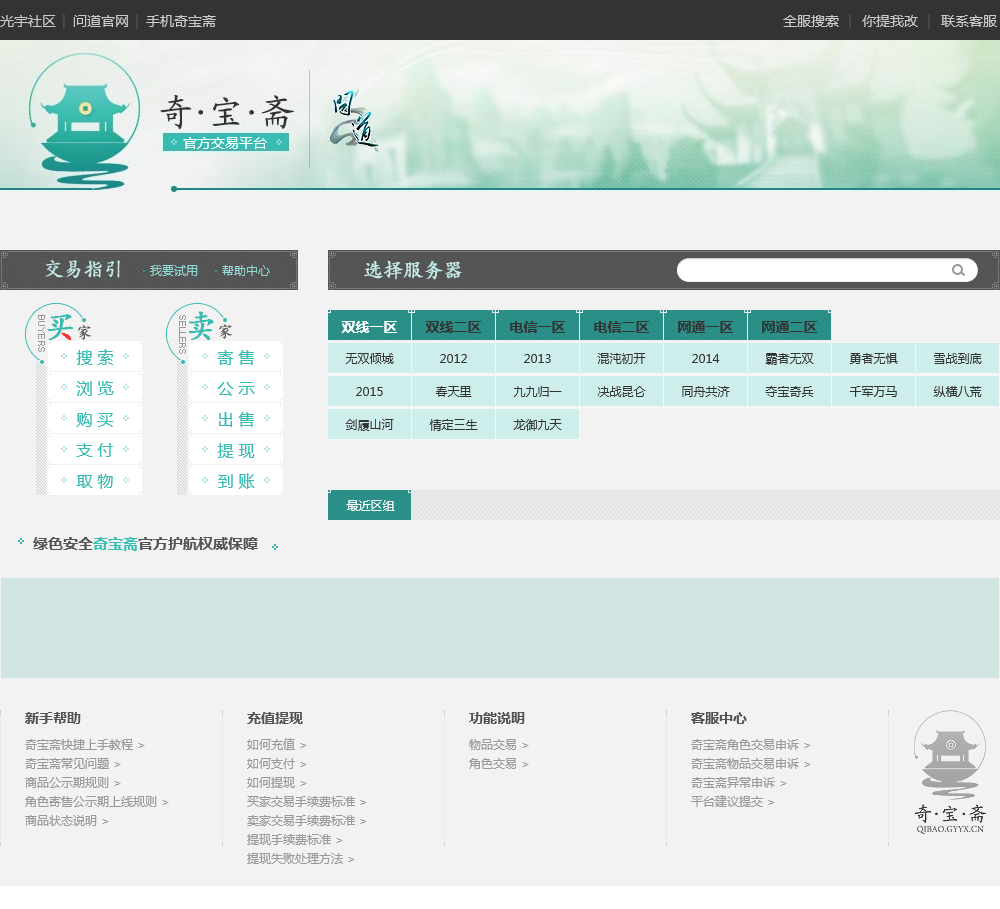Switch to 网通一区 tab
The width and height of the screenshot is (1000, 909).
705,327
